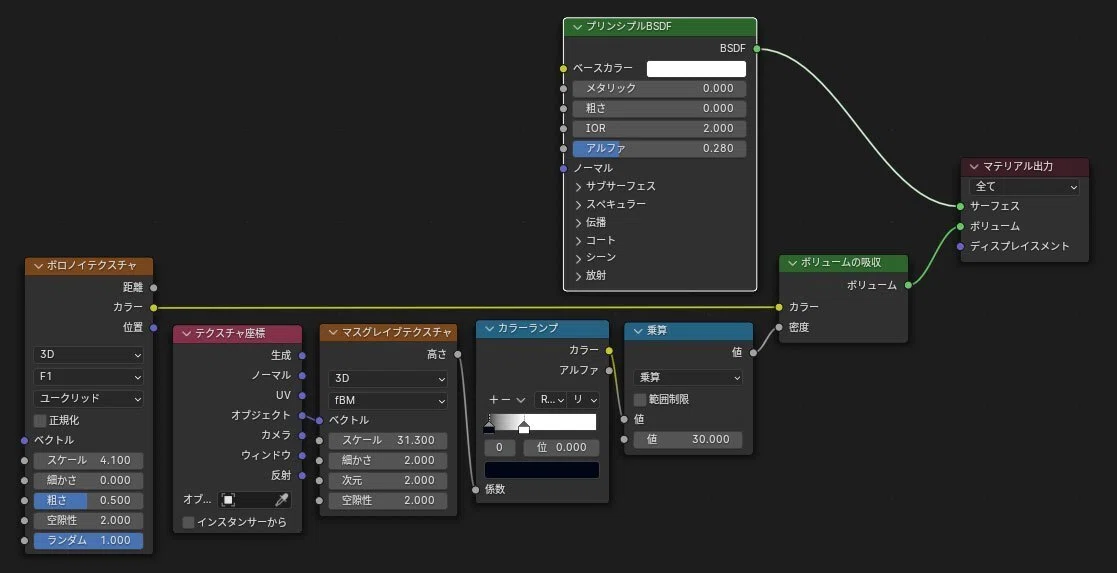Click the 次元 2.000 field
The image size is (1117, 573).
(x=388, y=480)
